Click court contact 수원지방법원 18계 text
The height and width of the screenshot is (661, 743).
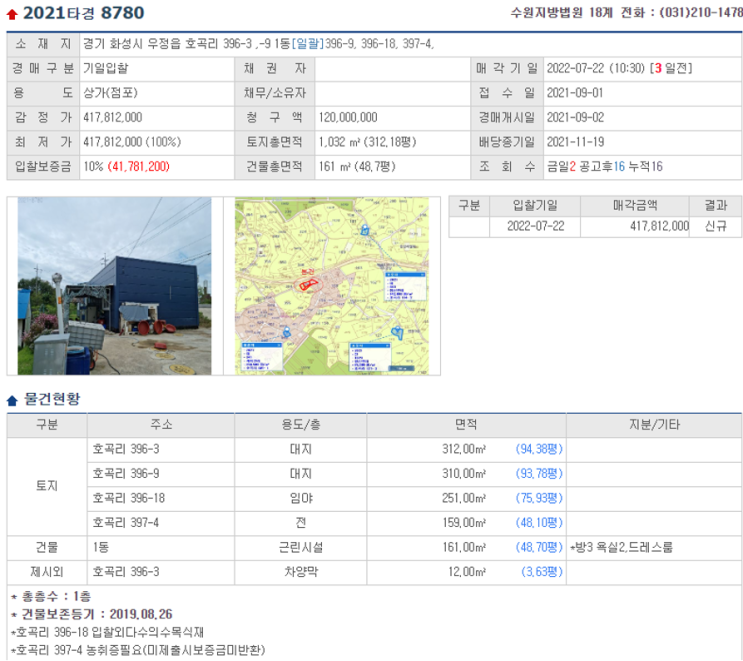coord(562,13)
